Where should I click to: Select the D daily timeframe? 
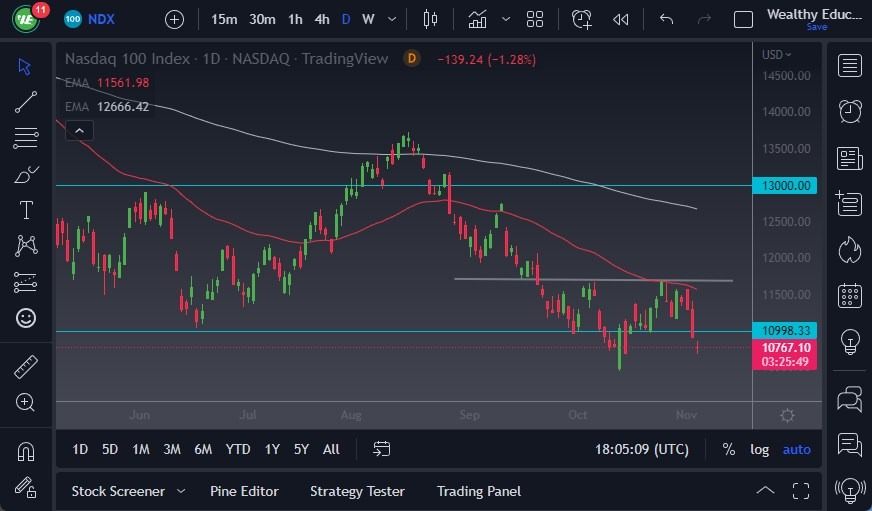point(346,20)
